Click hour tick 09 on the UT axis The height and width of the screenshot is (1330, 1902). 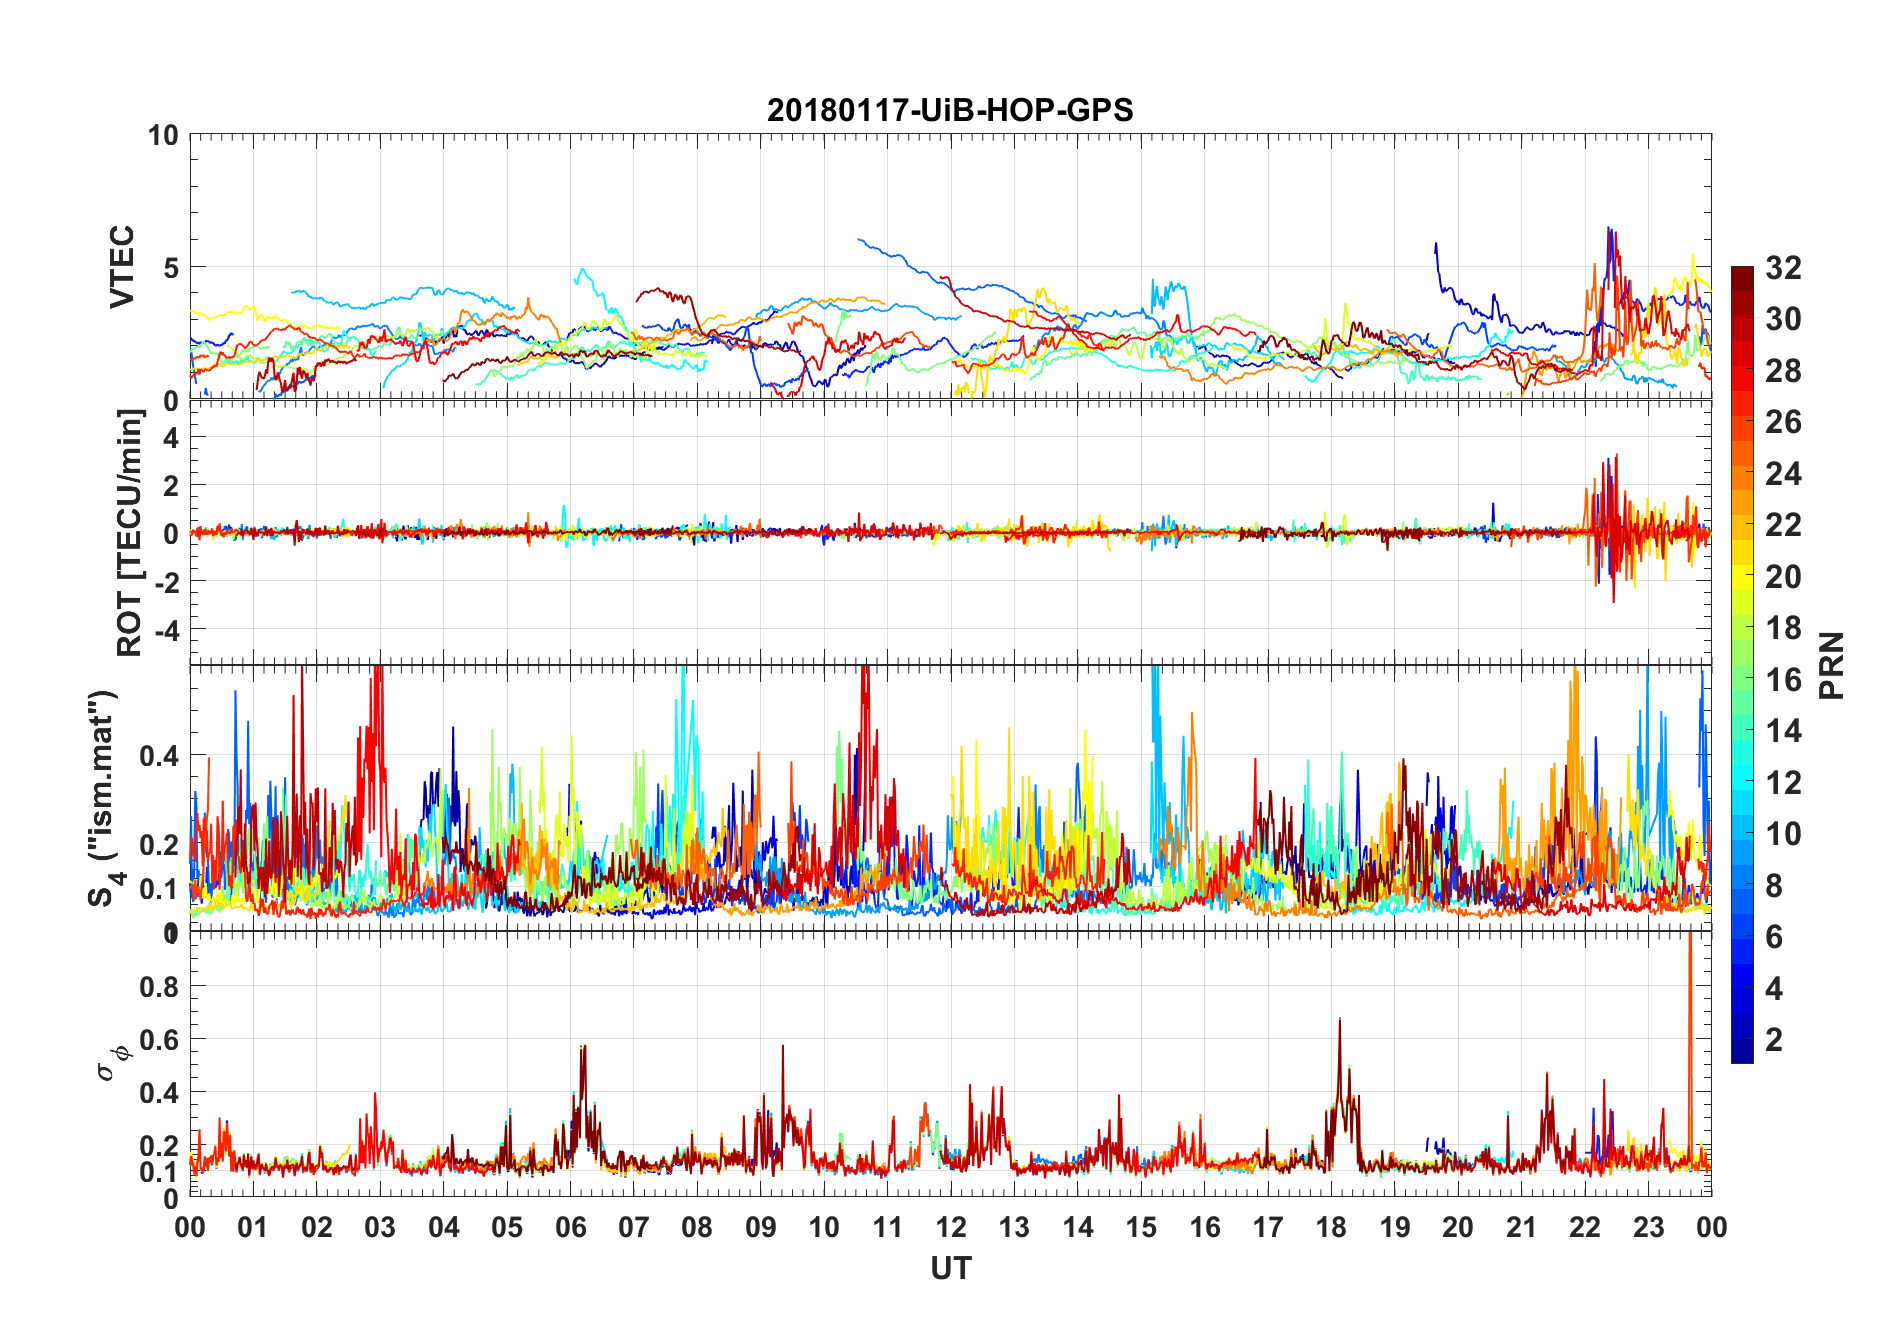(760, 1227)
